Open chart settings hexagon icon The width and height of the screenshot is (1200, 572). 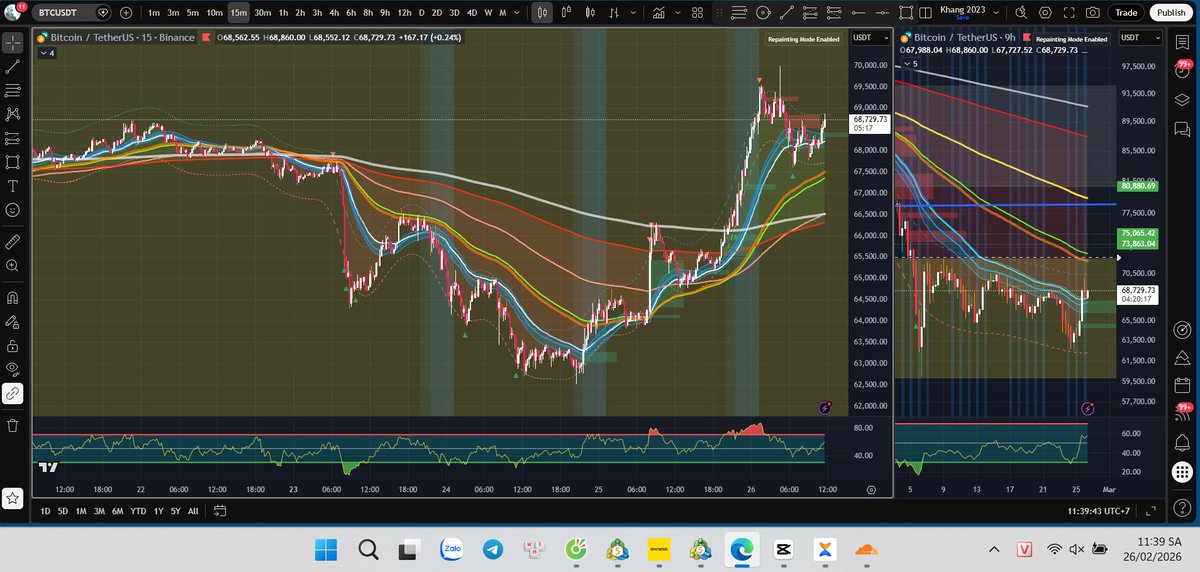1046,13
